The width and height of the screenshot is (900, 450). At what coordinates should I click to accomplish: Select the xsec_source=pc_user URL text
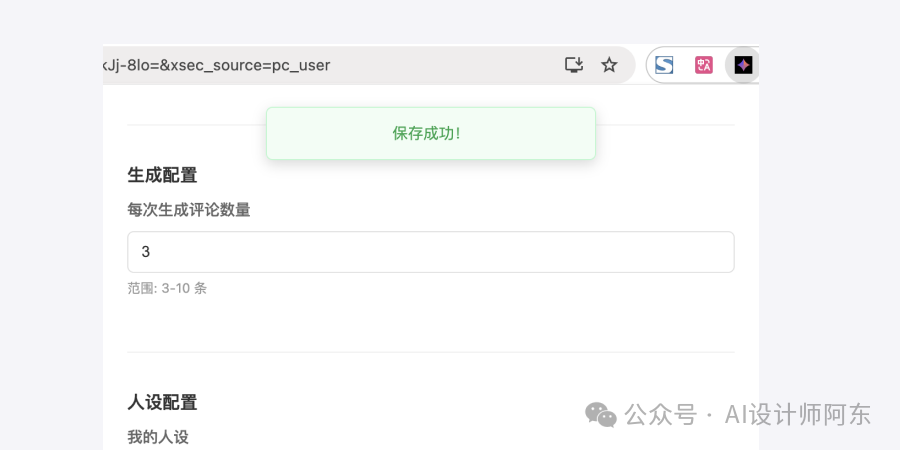click(x=250, y=65)
